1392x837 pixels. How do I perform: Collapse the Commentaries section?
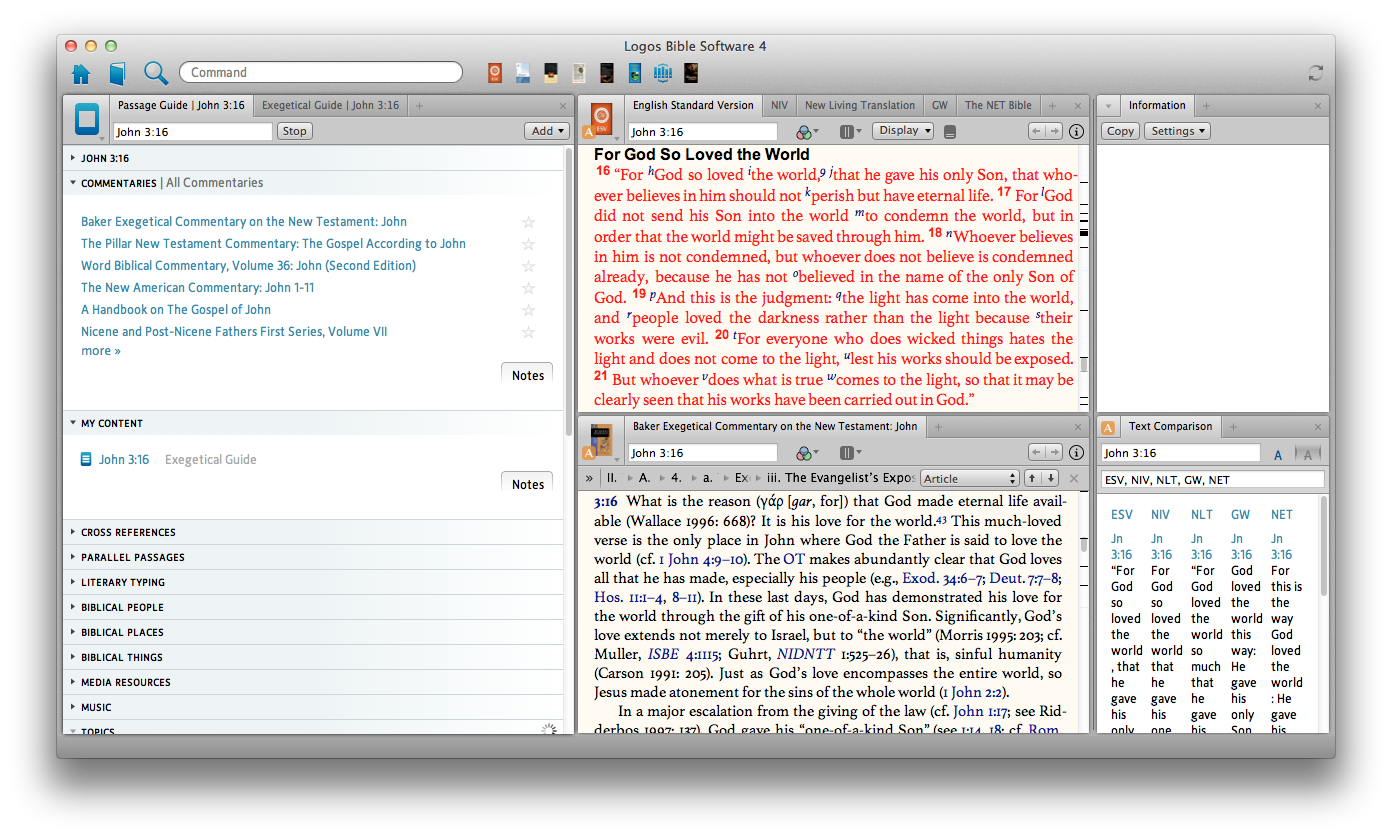(x=73, y=183)
